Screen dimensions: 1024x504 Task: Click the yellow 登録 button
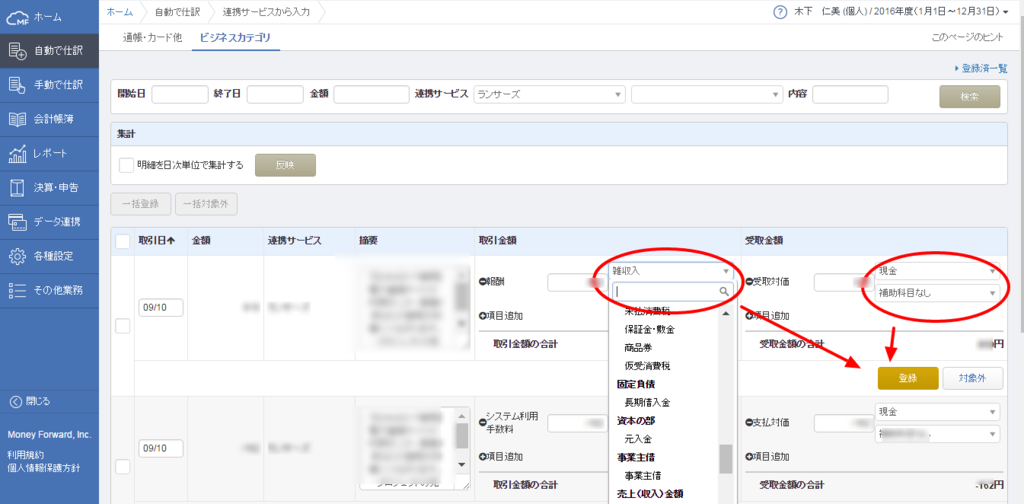pos(908,378)
